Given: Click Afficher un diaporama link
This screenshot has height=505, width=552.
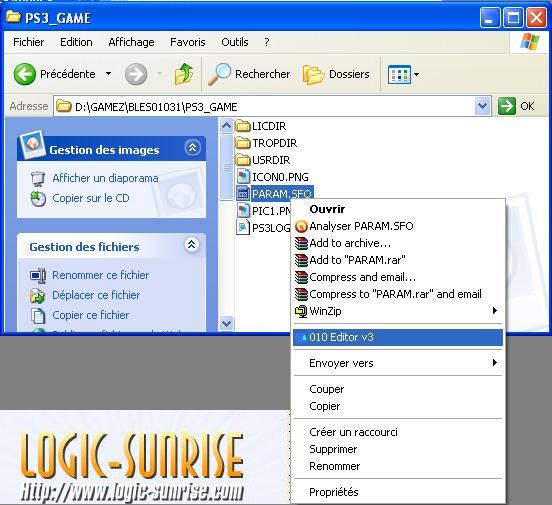Looking at the screenshot, I should point(105,178).
